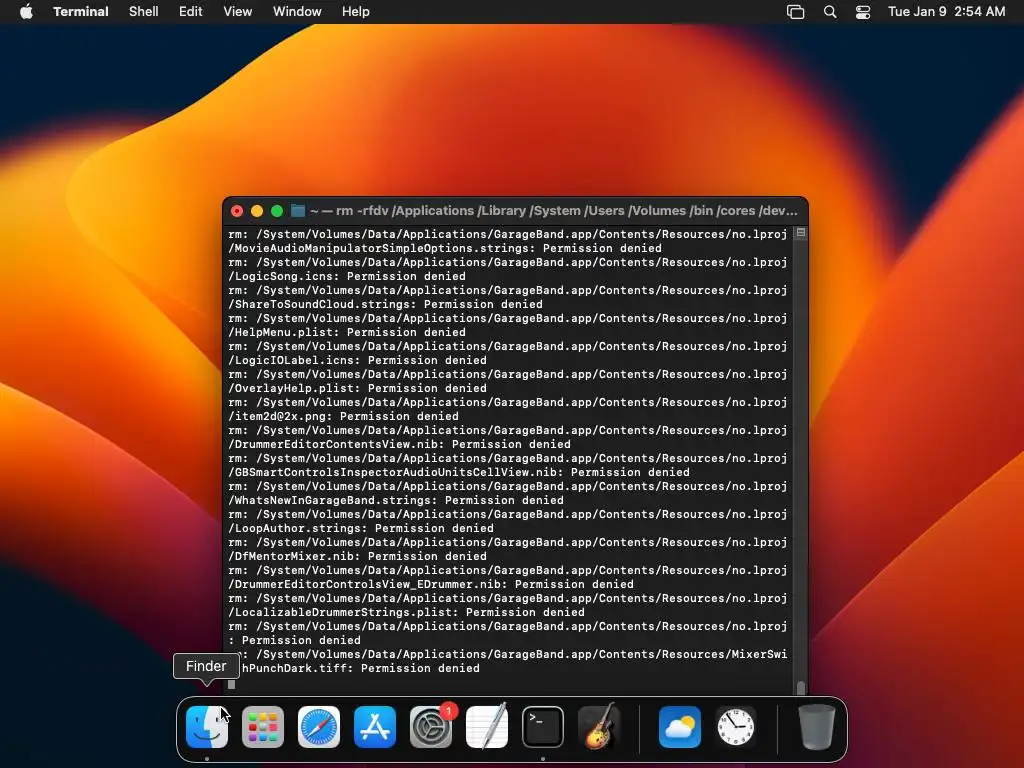The width and height of the screenshot is (1024, 768).
Task: Open the Edit menu
Action: (191, 12)
